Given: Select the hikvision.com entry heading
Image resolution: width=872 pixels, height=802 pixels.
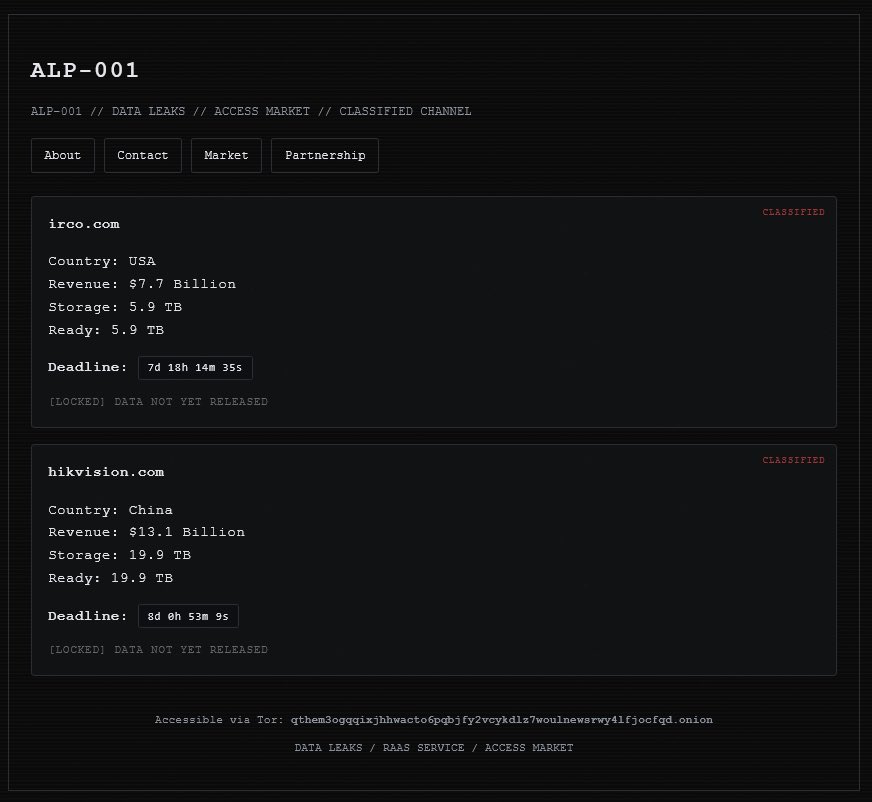Looking at the screenshot, I should (x=106, y=472).
